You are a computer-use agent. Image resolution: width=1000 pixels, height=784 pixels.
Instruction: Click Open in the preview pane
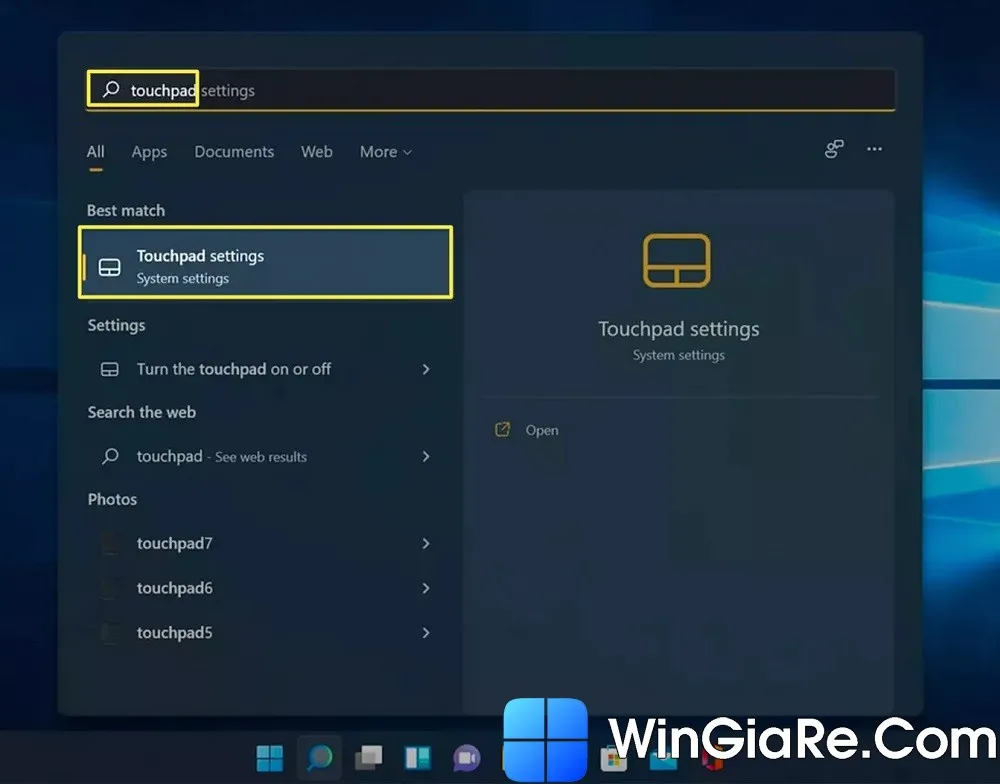coord(541,430)
